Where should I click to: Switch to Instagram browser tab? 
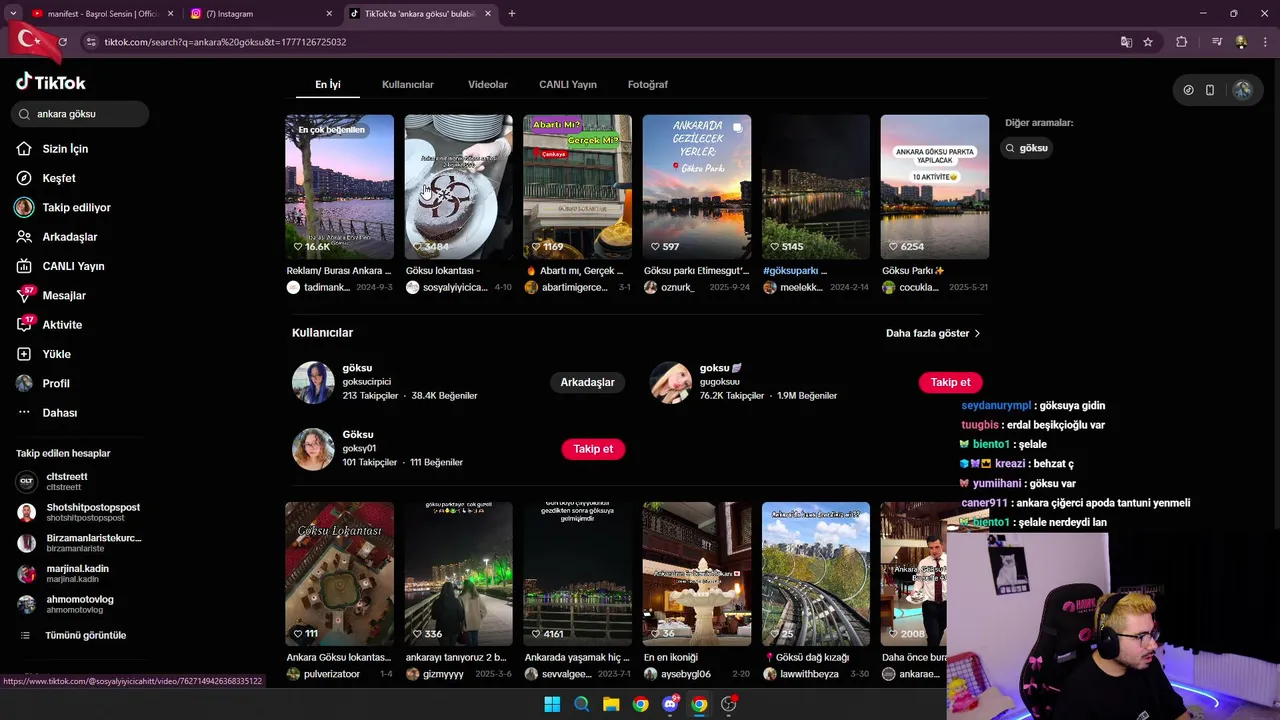pyautogui.click(x=260, y=14)
